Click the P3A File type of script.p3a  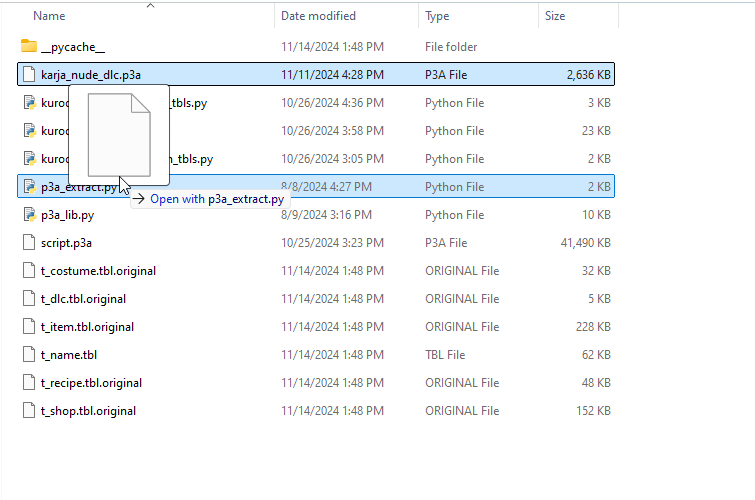446,242
